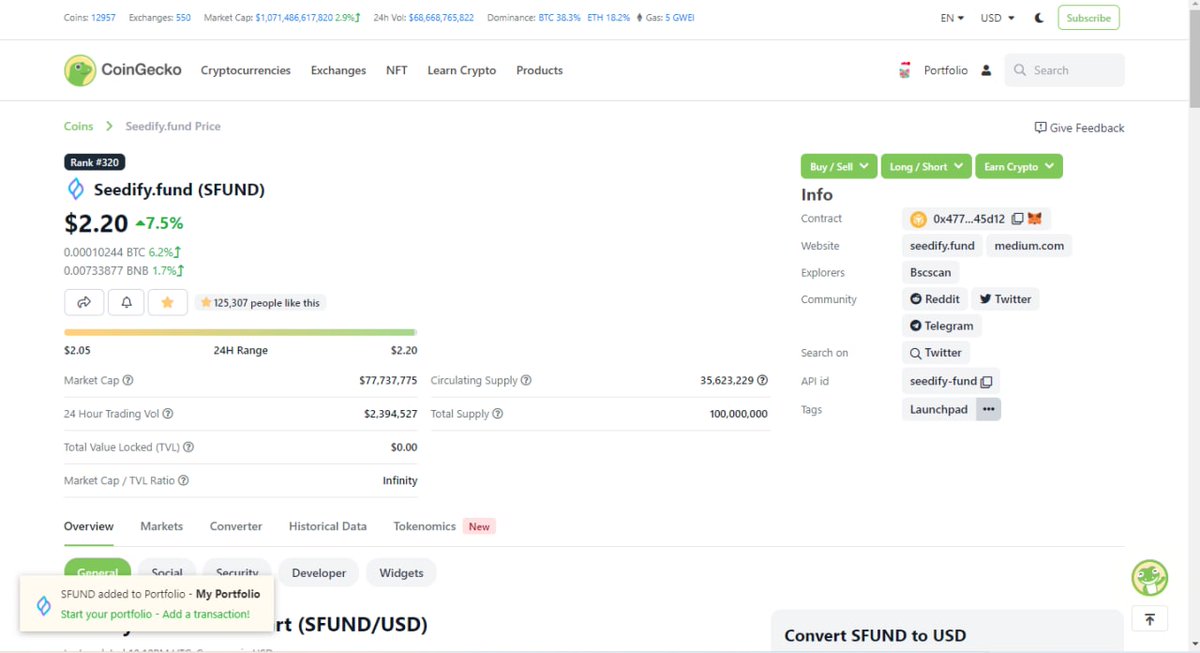Viewport: 1200px width, 653px height.
Task: Click the Exchanges count 550 link
Action: [x=183, y=18]
